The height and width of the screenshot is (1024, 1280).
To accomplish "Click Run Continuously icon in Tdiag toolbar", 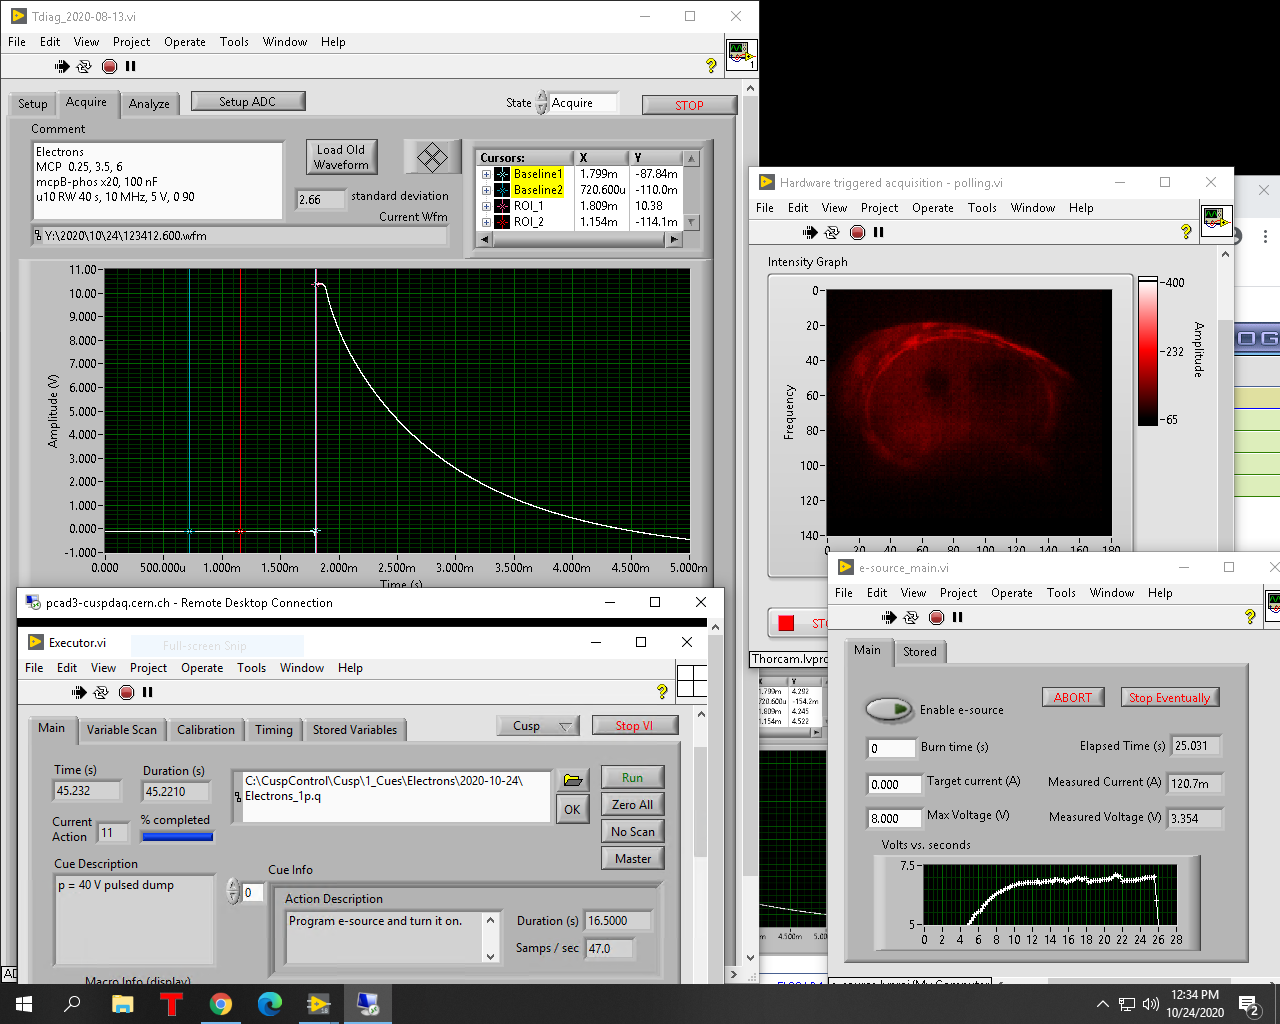I will coord(84,66).
